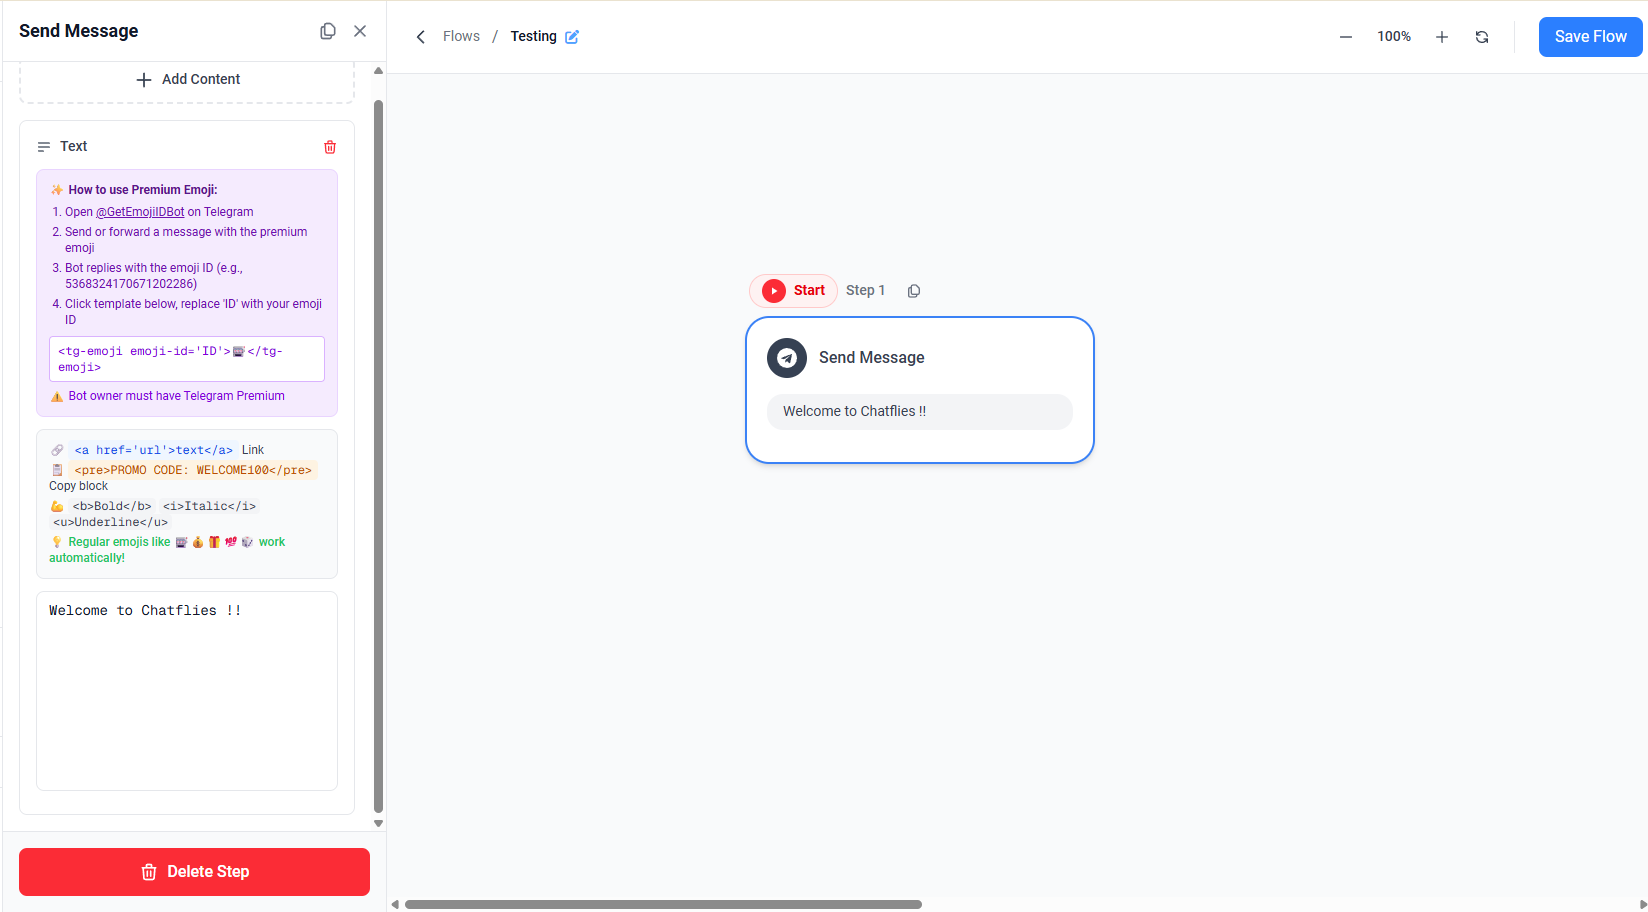Insert the Bold tag template
This screenshot has height=912, width=1648.
(112, 506)
